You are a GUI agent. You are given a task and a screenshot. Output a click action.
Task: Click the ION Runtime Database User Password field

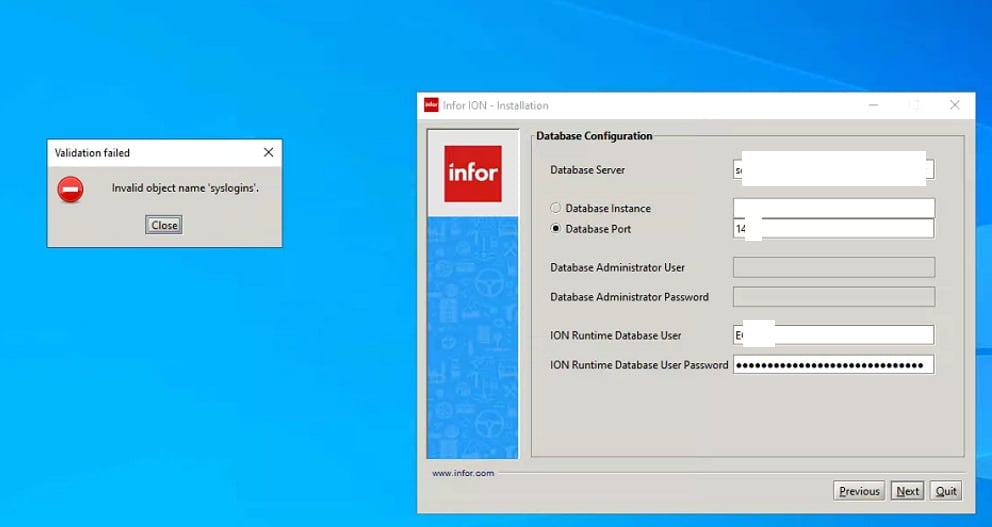(x=833, y=365)
